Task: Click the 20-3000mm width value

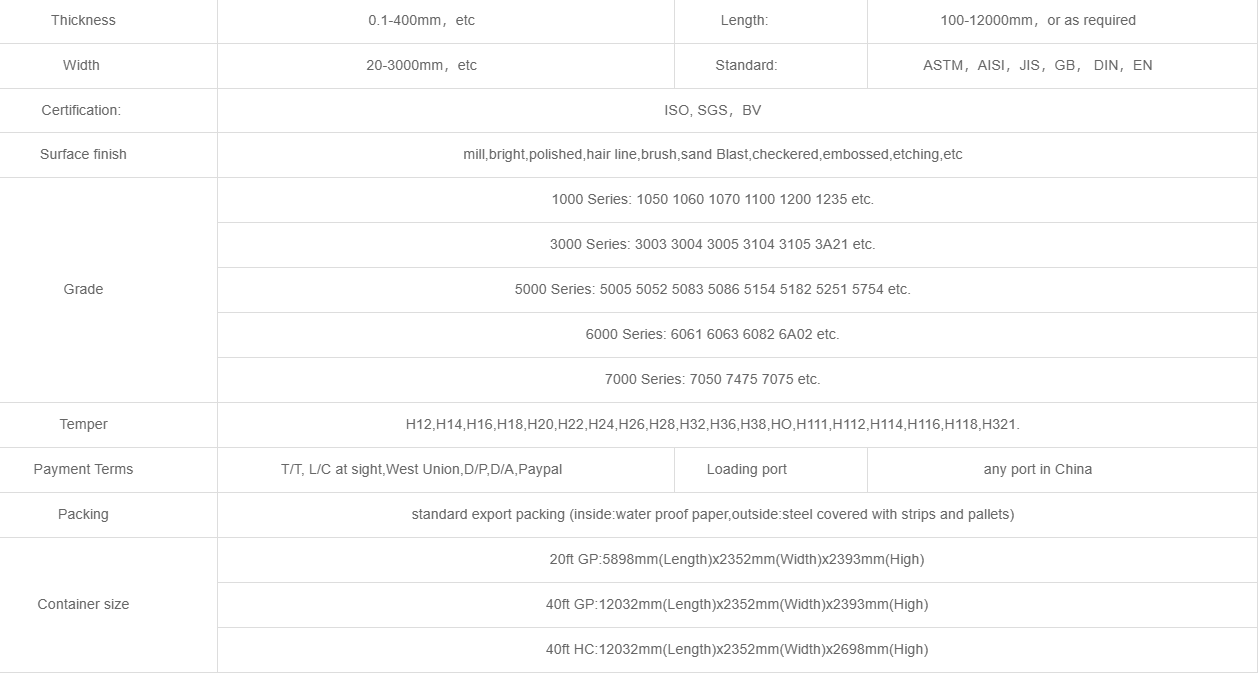Action: click(x=421, y=65)
